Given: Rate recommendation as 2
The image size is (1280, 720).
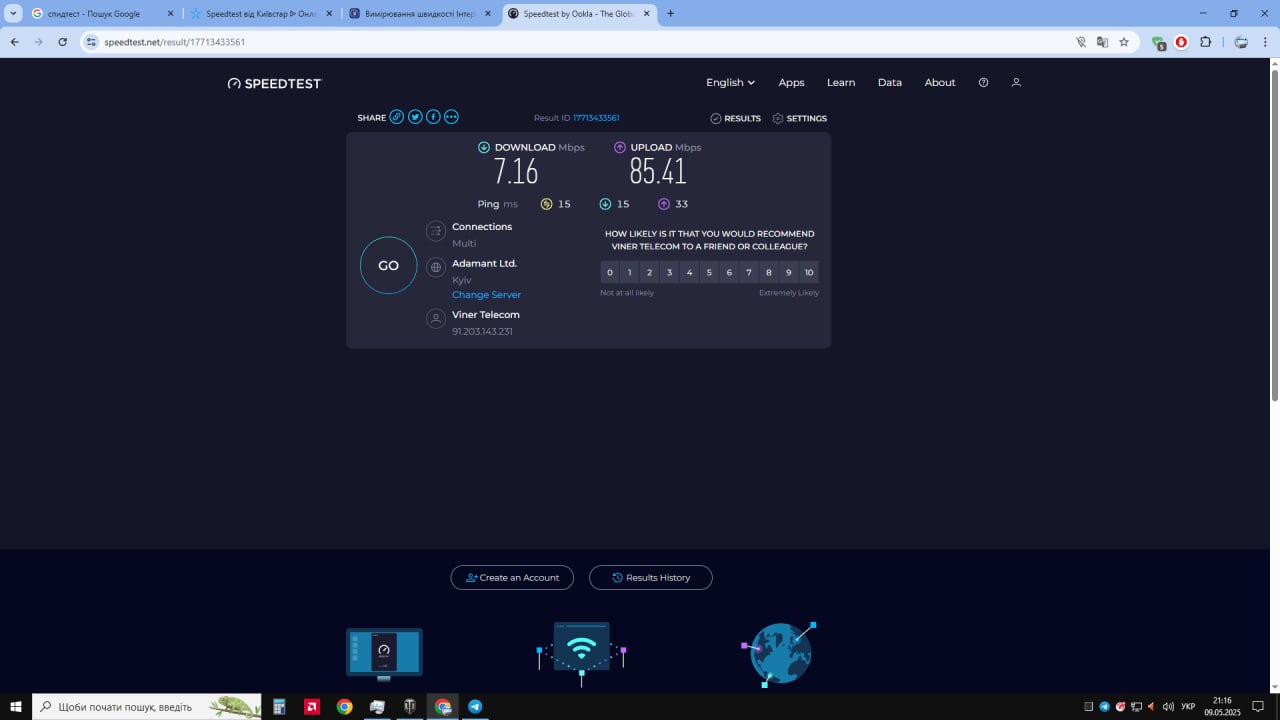Looking at the screenshot, I should pos(649,272).
